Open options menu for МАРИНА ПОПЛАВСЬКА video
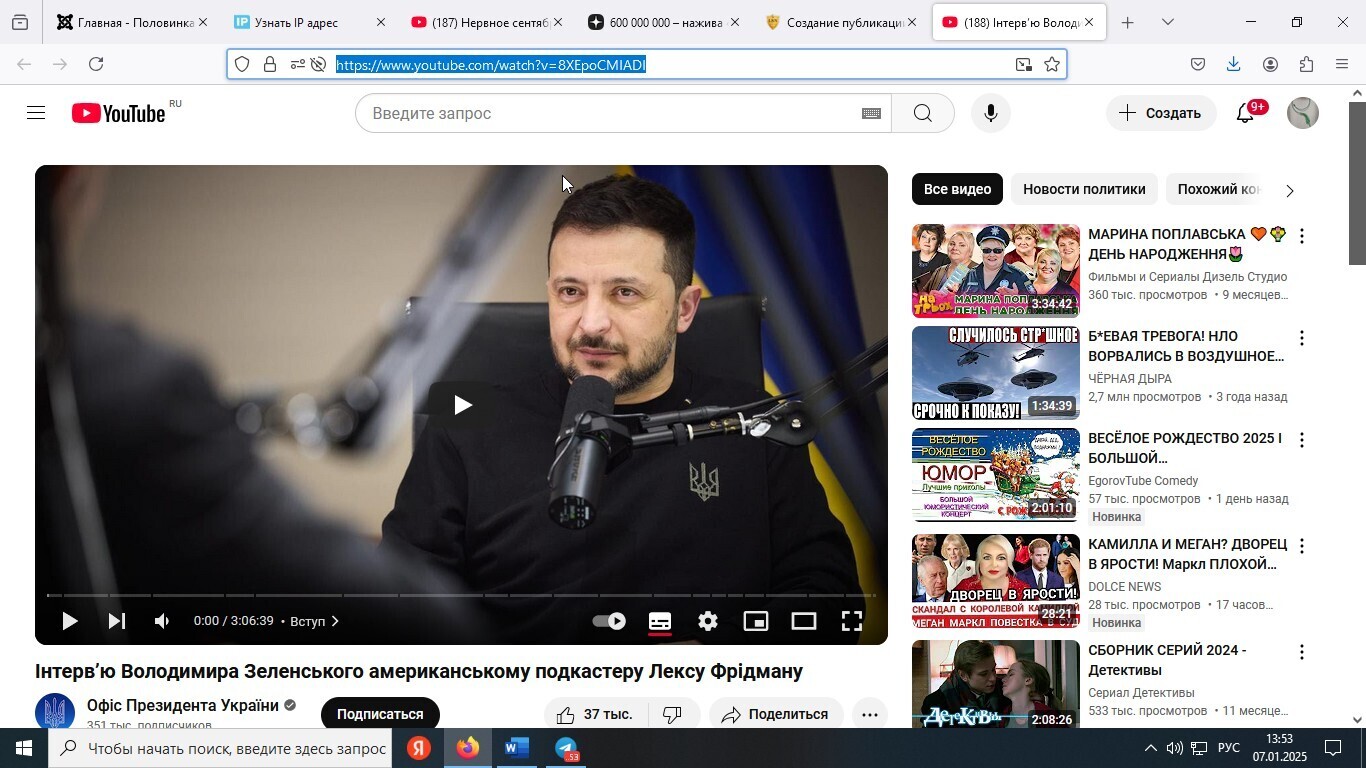 [1301, 236]
